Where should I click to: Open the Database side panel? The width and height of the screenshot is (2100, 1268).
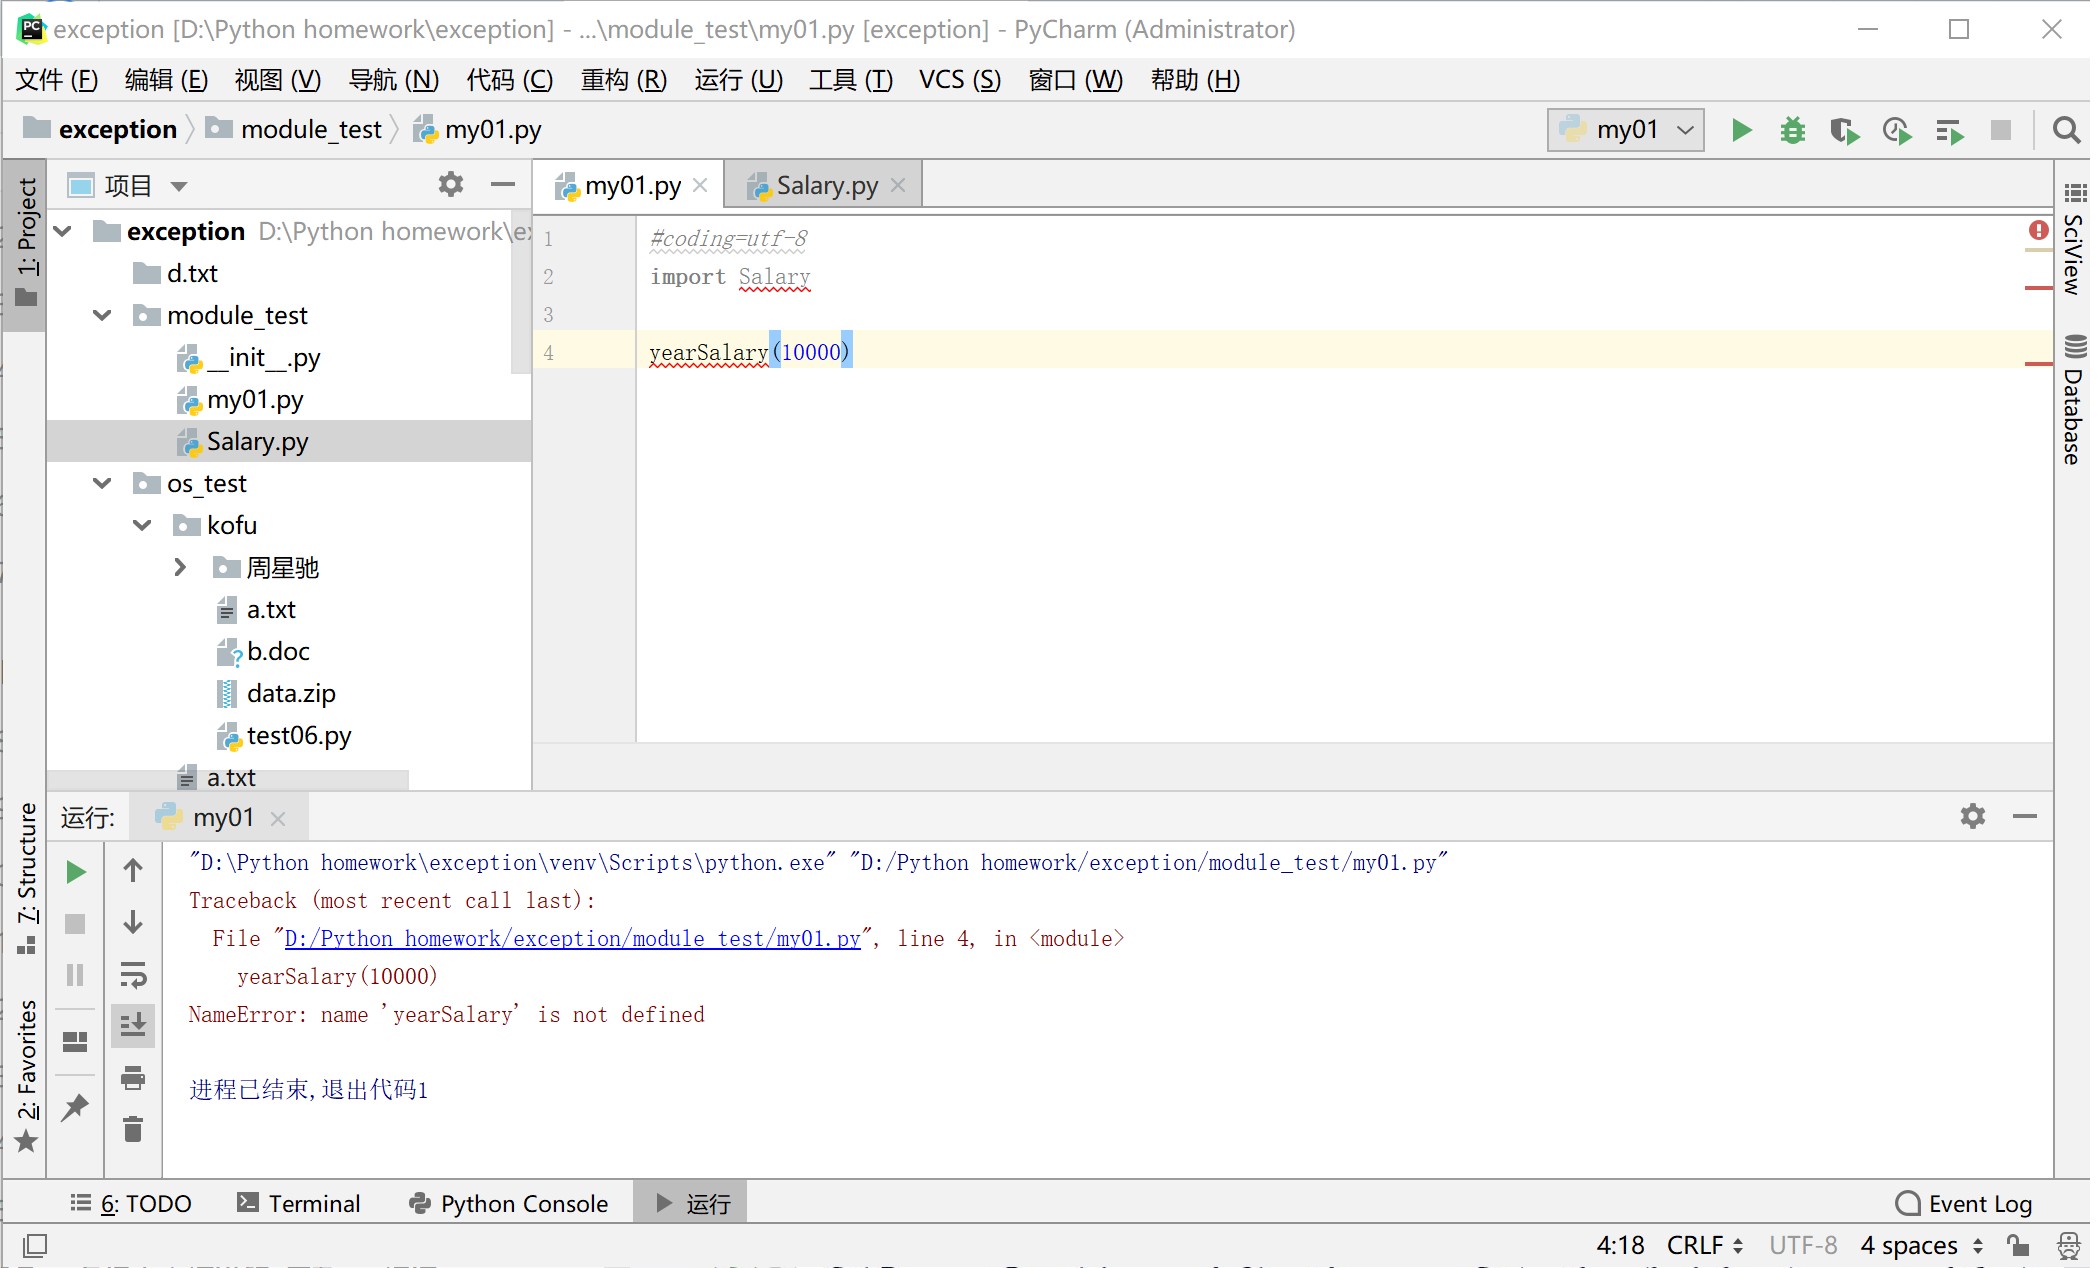tap(2074, 400)
